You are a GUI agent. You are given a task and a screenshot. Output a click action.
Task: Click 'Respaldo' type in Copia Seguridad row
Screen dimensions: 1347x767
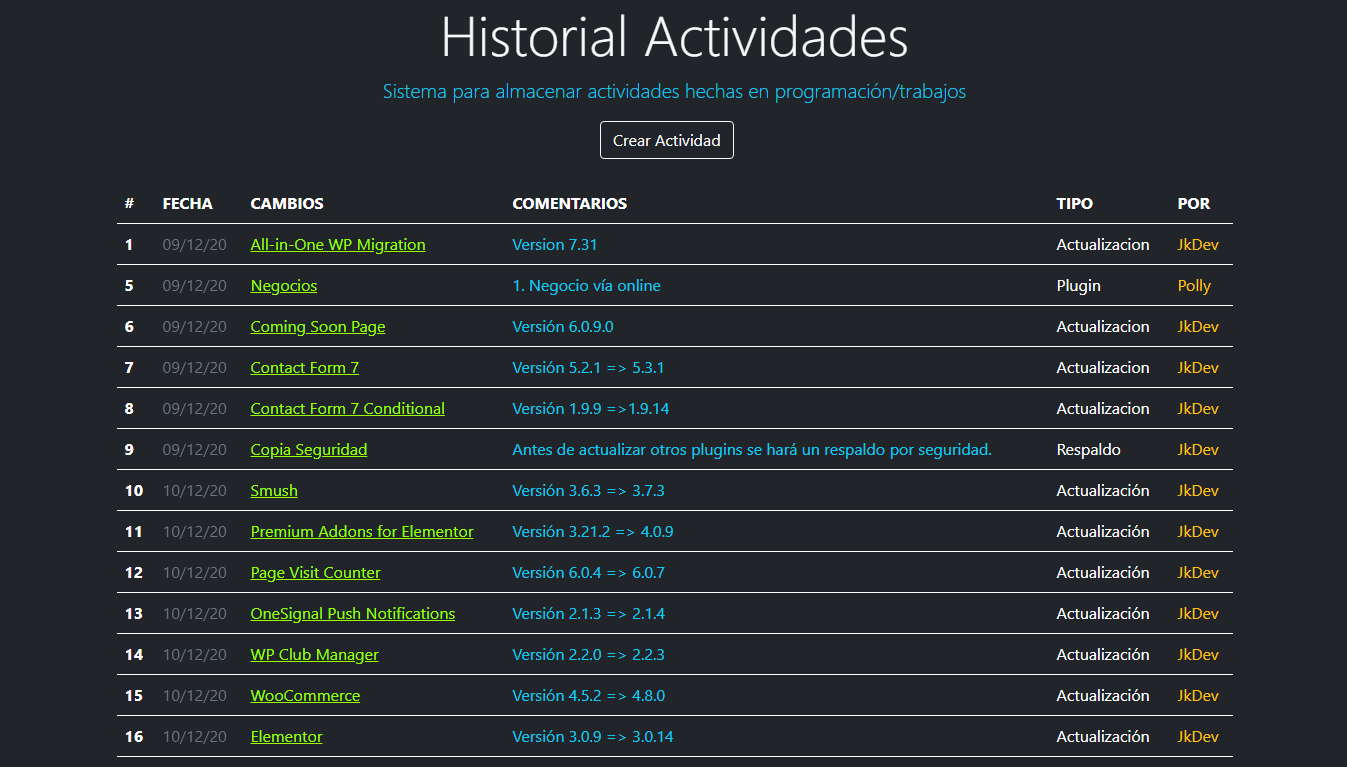(1089, 450)
